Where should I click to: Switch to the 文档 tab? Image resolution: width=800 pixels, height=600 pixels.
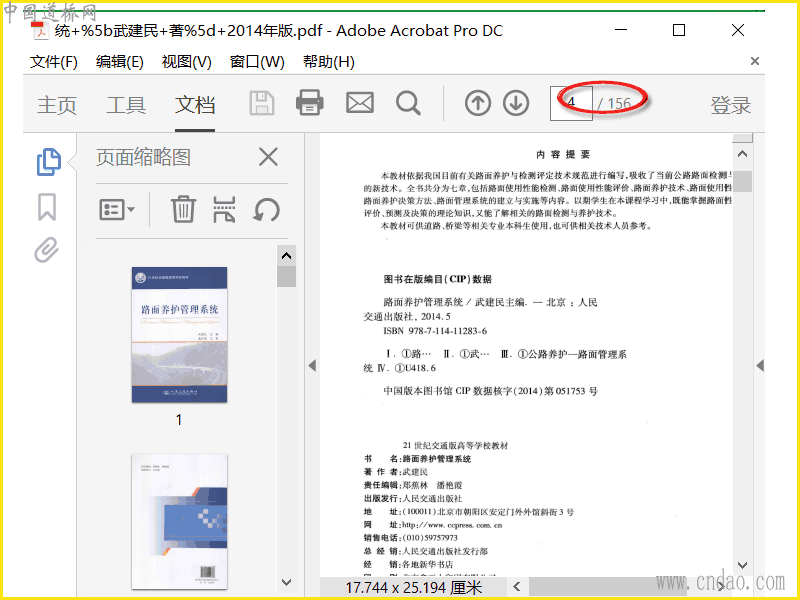195,105
